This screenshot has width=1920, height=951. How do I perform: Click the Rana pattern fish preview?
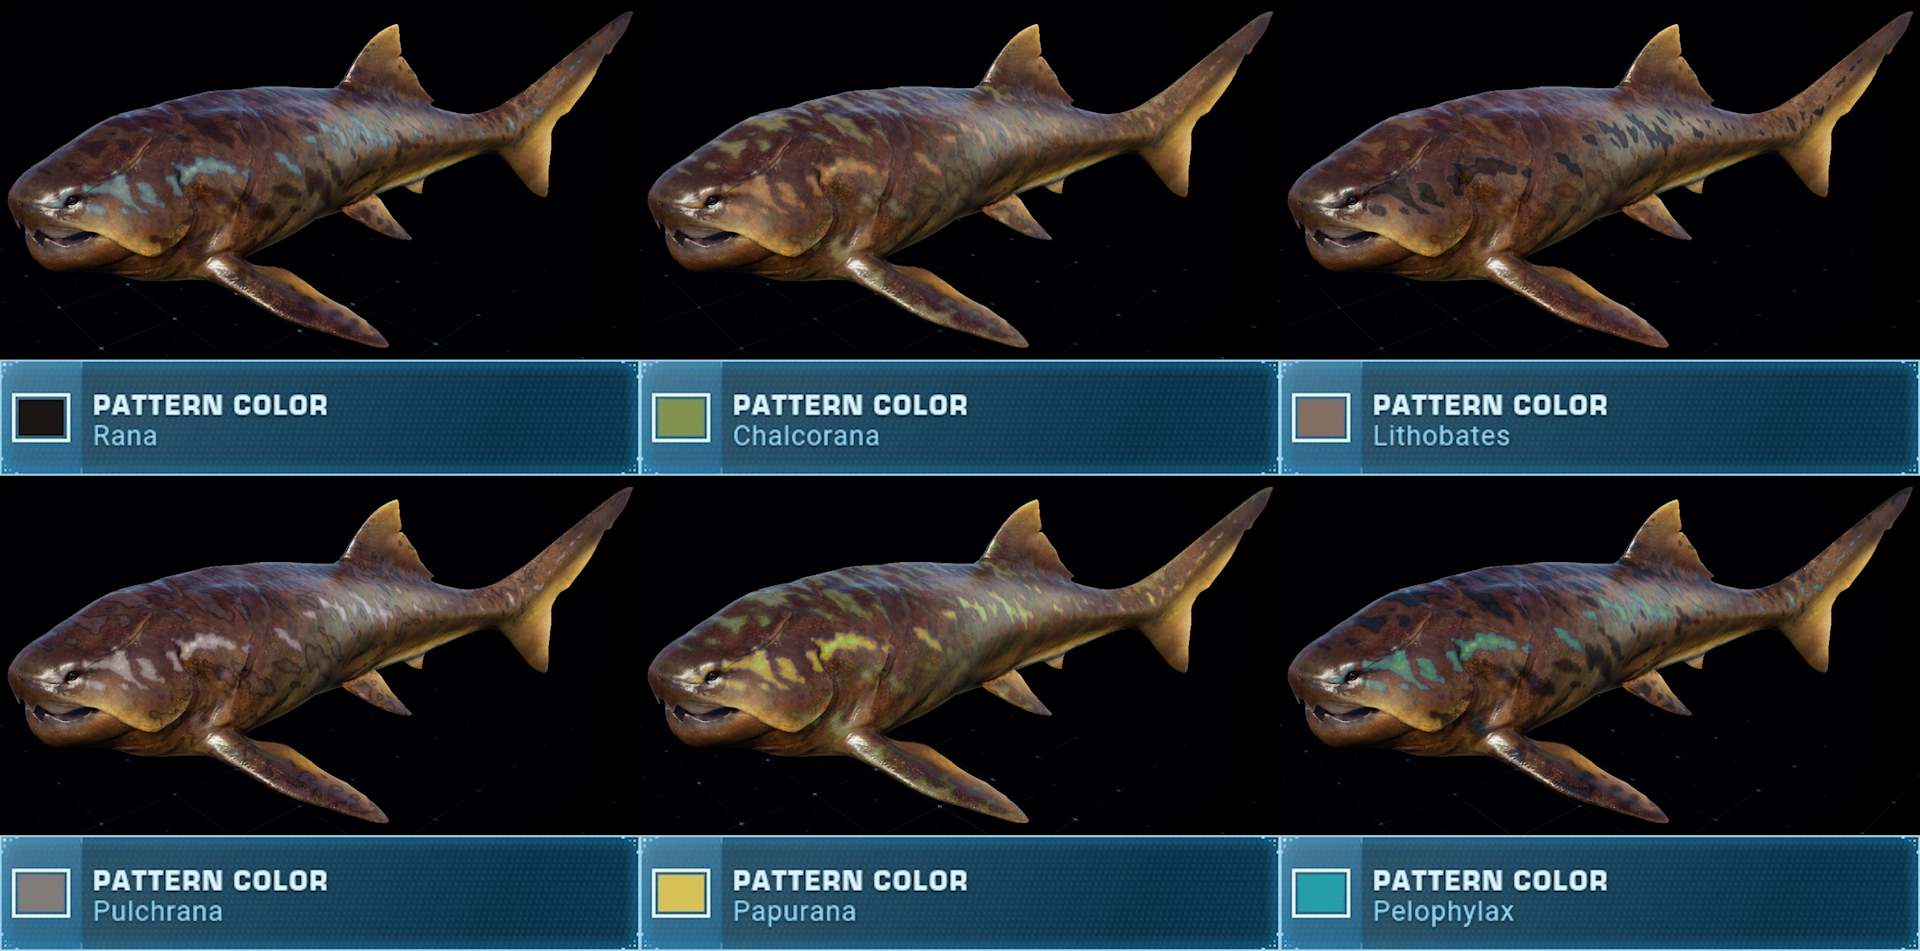pos(320,180)
